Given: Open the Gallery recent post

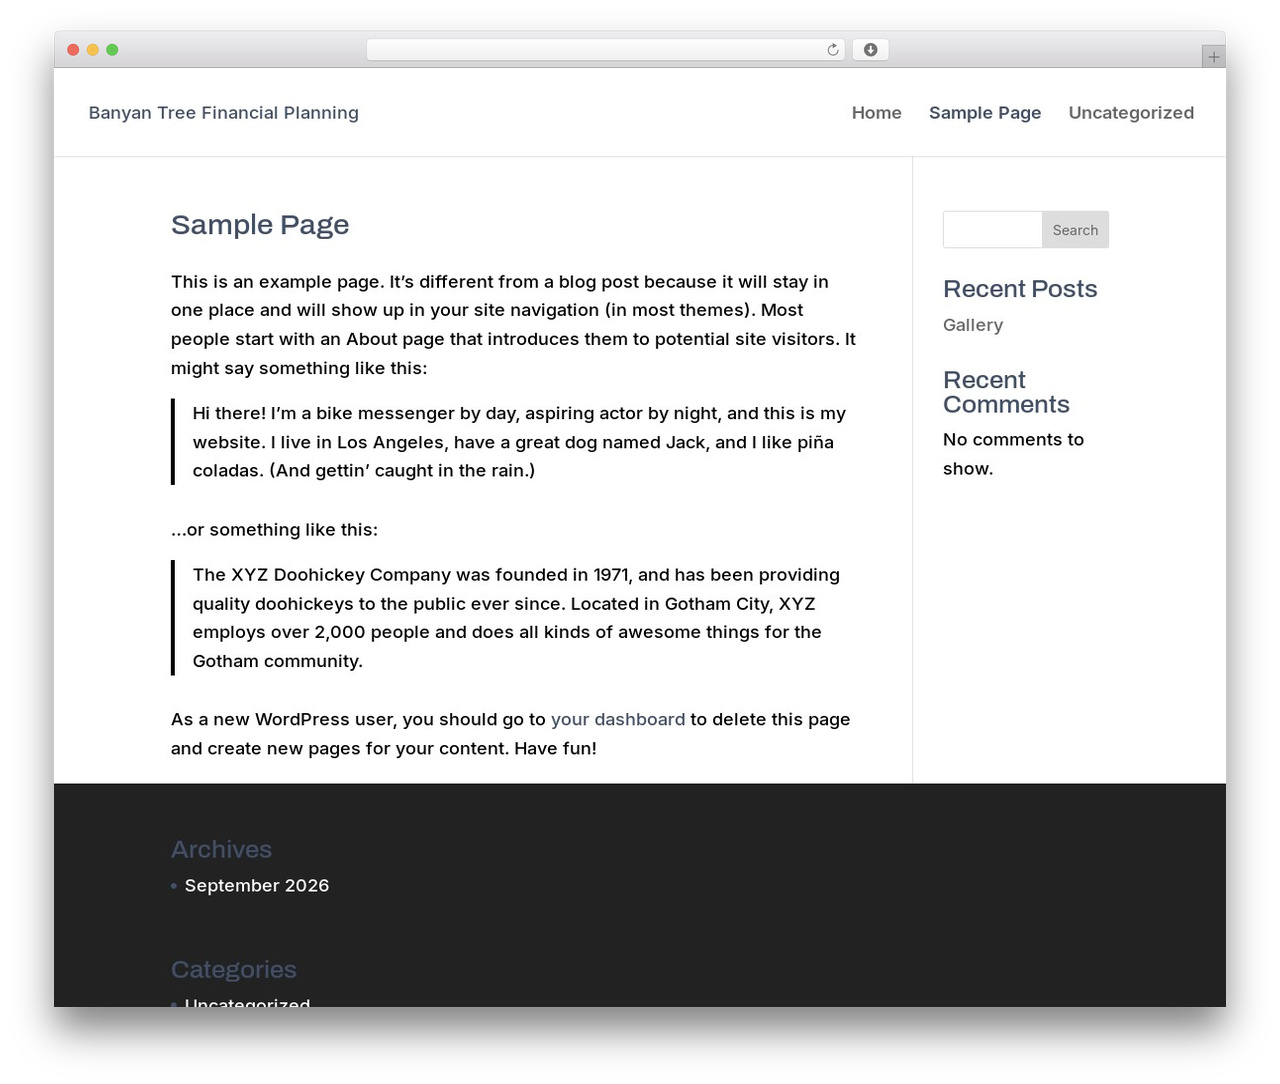Looking at the screenshot, I should 973,325.
